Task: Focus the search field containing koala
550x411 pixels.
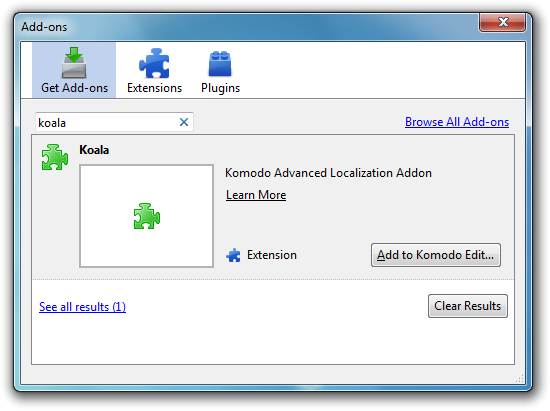Action: click(x=114, y=122)
